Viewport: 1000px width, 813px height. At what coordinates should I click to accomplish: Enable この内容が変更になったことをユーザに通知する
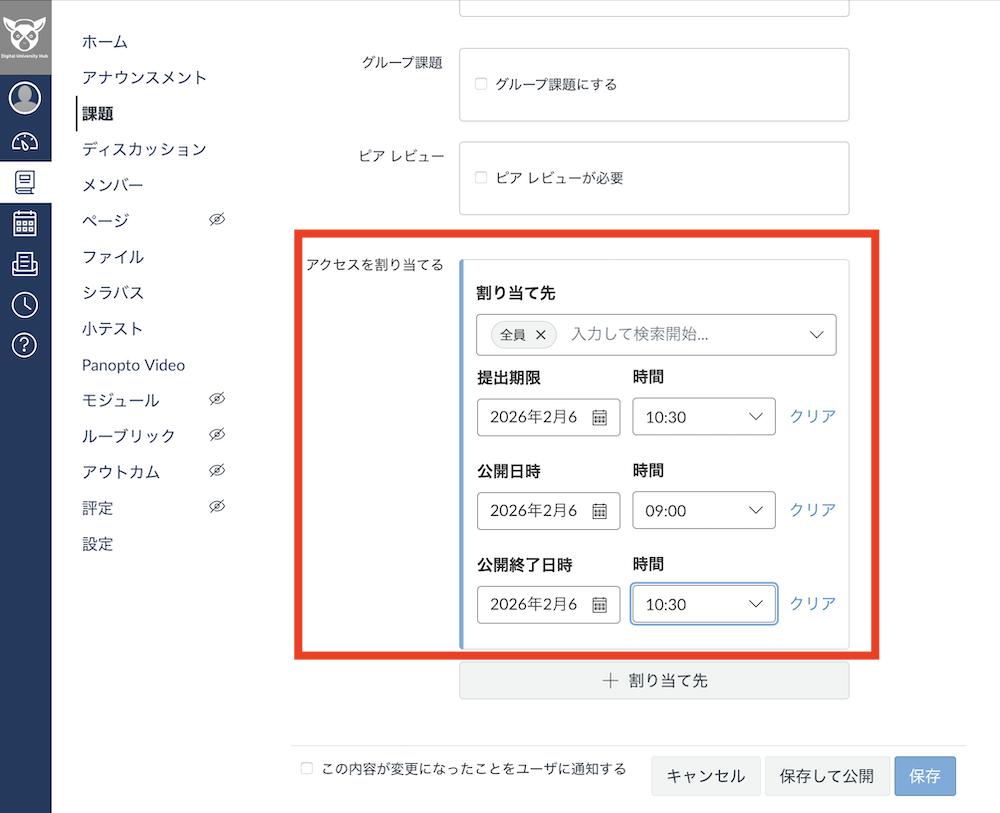pos(306,770)
